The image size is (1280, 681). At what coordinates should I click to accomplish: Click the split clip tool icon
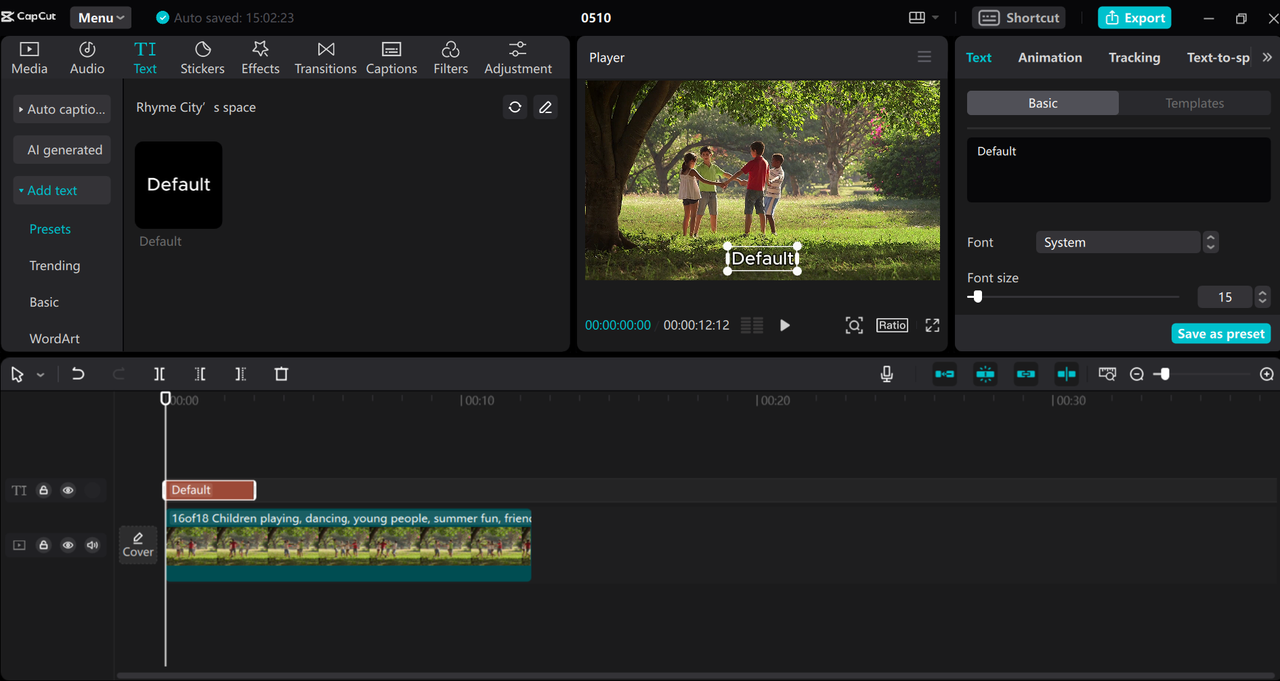tap(159, 374)
